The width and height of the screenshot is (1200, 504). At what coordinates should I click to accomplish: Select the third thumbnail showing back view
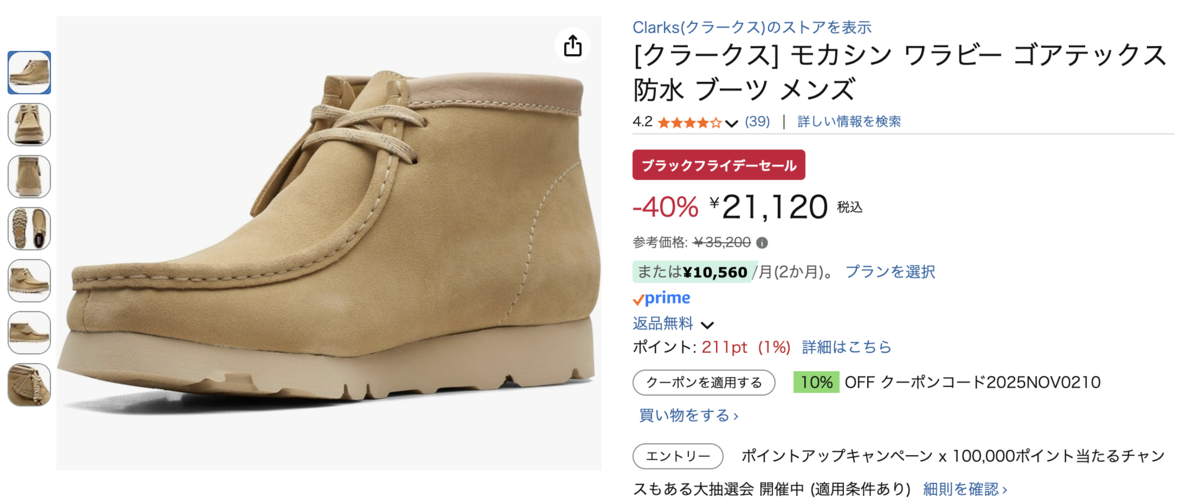29,176
